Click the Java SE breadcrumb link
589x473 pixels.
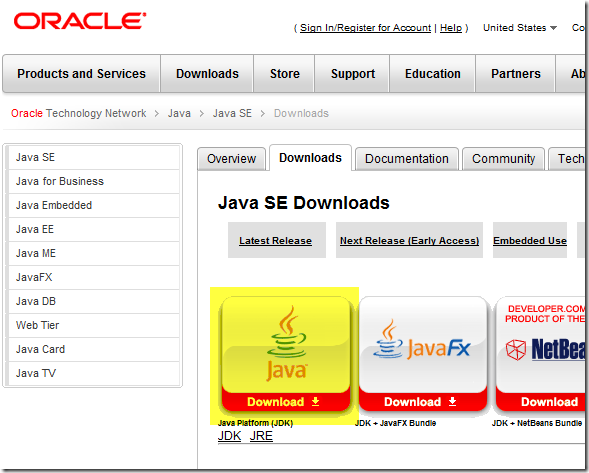point(232,113)
